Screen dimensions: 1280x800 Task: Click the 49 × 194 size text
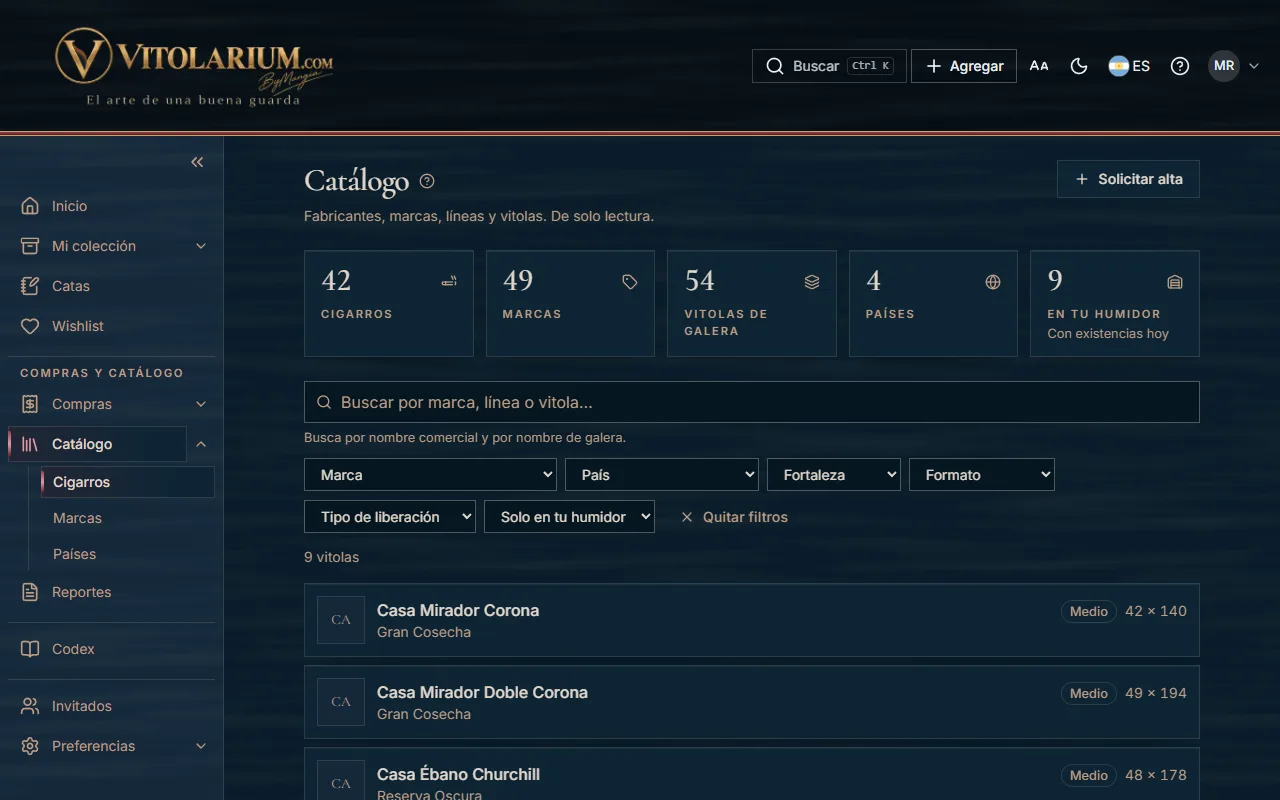point(1156,693)
